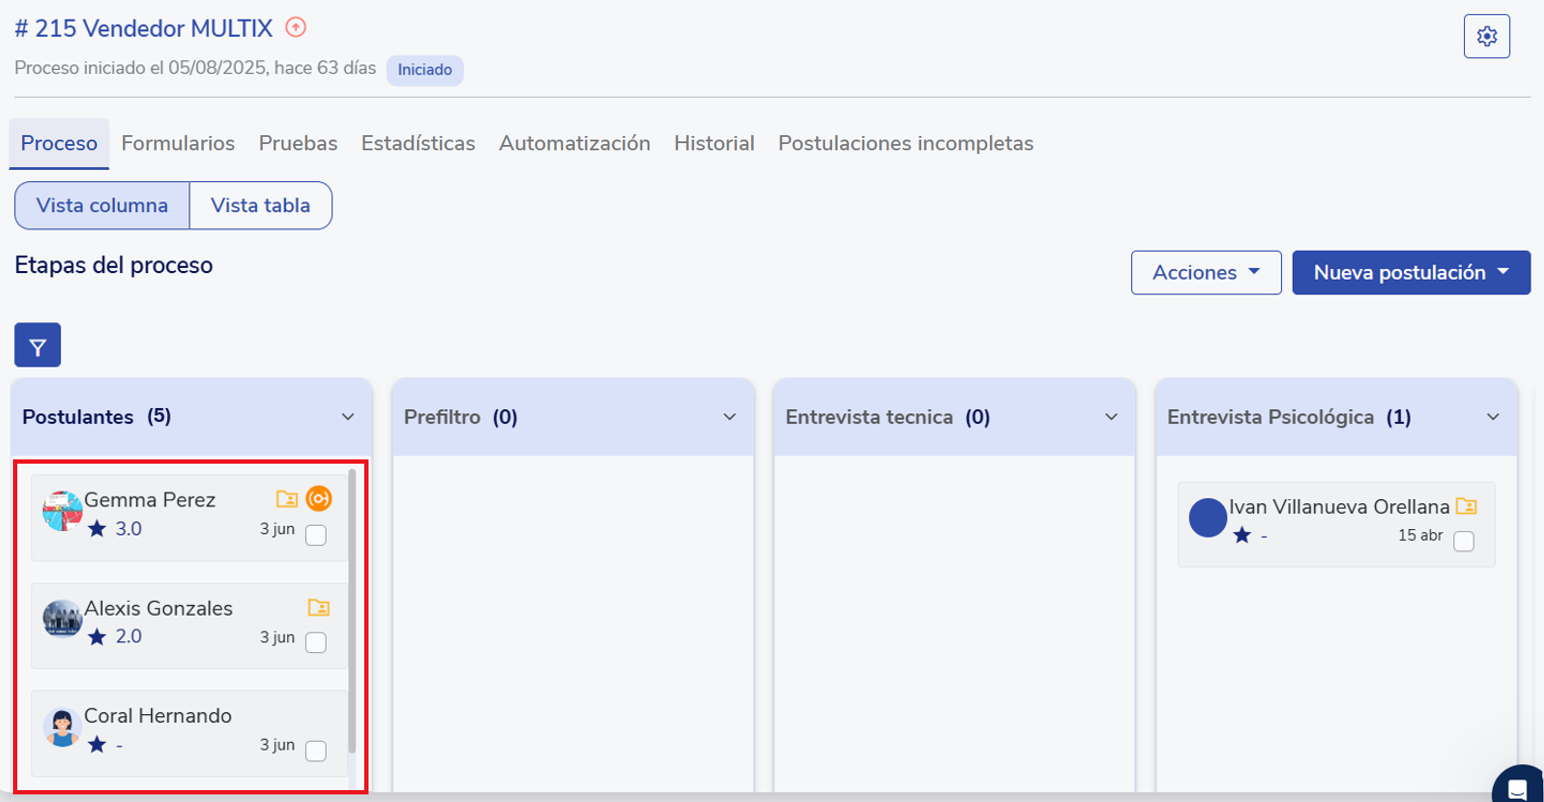1544x802 pixels.
Task: Collapse the Postulantes column chevron
Action: click(x=348, y=417)
